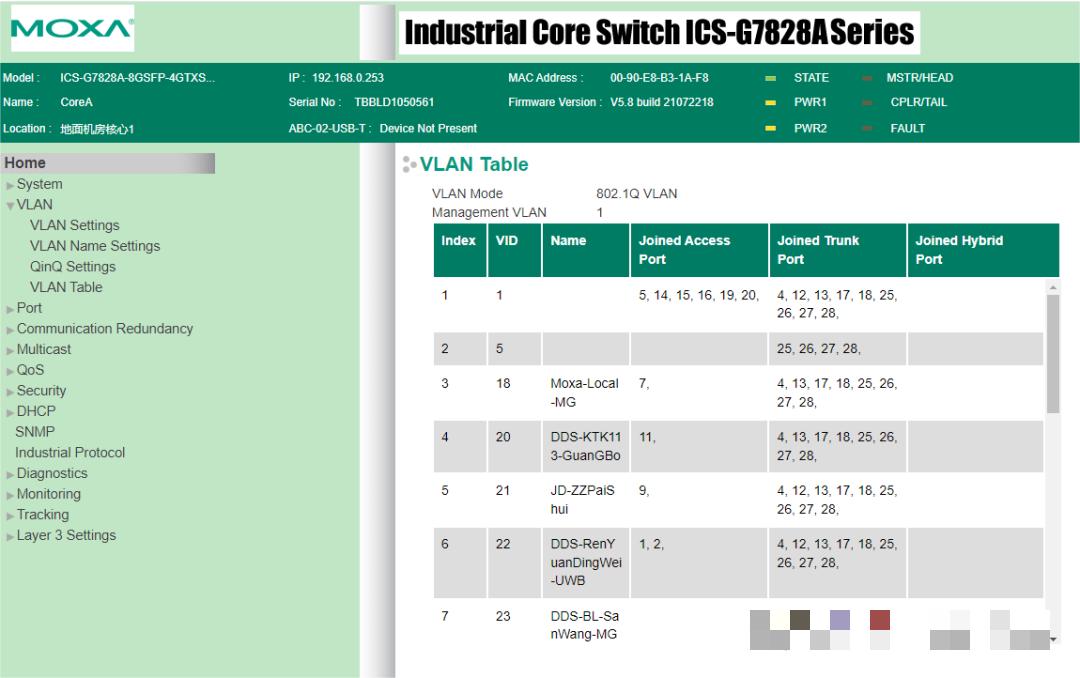Open VLAN Table page in sidebar
Image resolution: width=1080 pixels, height=678 pixels.
(x=66, y=287)
